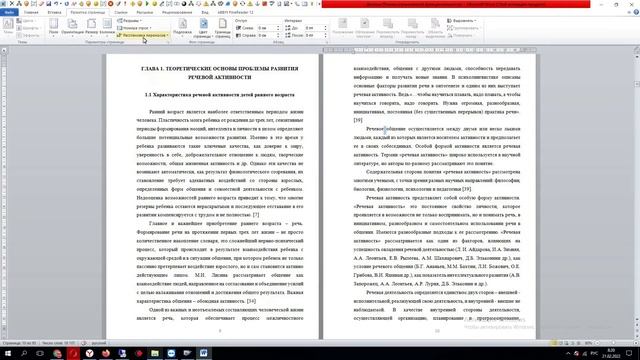This screenshot has height=360, width=640.
Task: Click Переместить назад (Send Backward) button
Action: 413,28
